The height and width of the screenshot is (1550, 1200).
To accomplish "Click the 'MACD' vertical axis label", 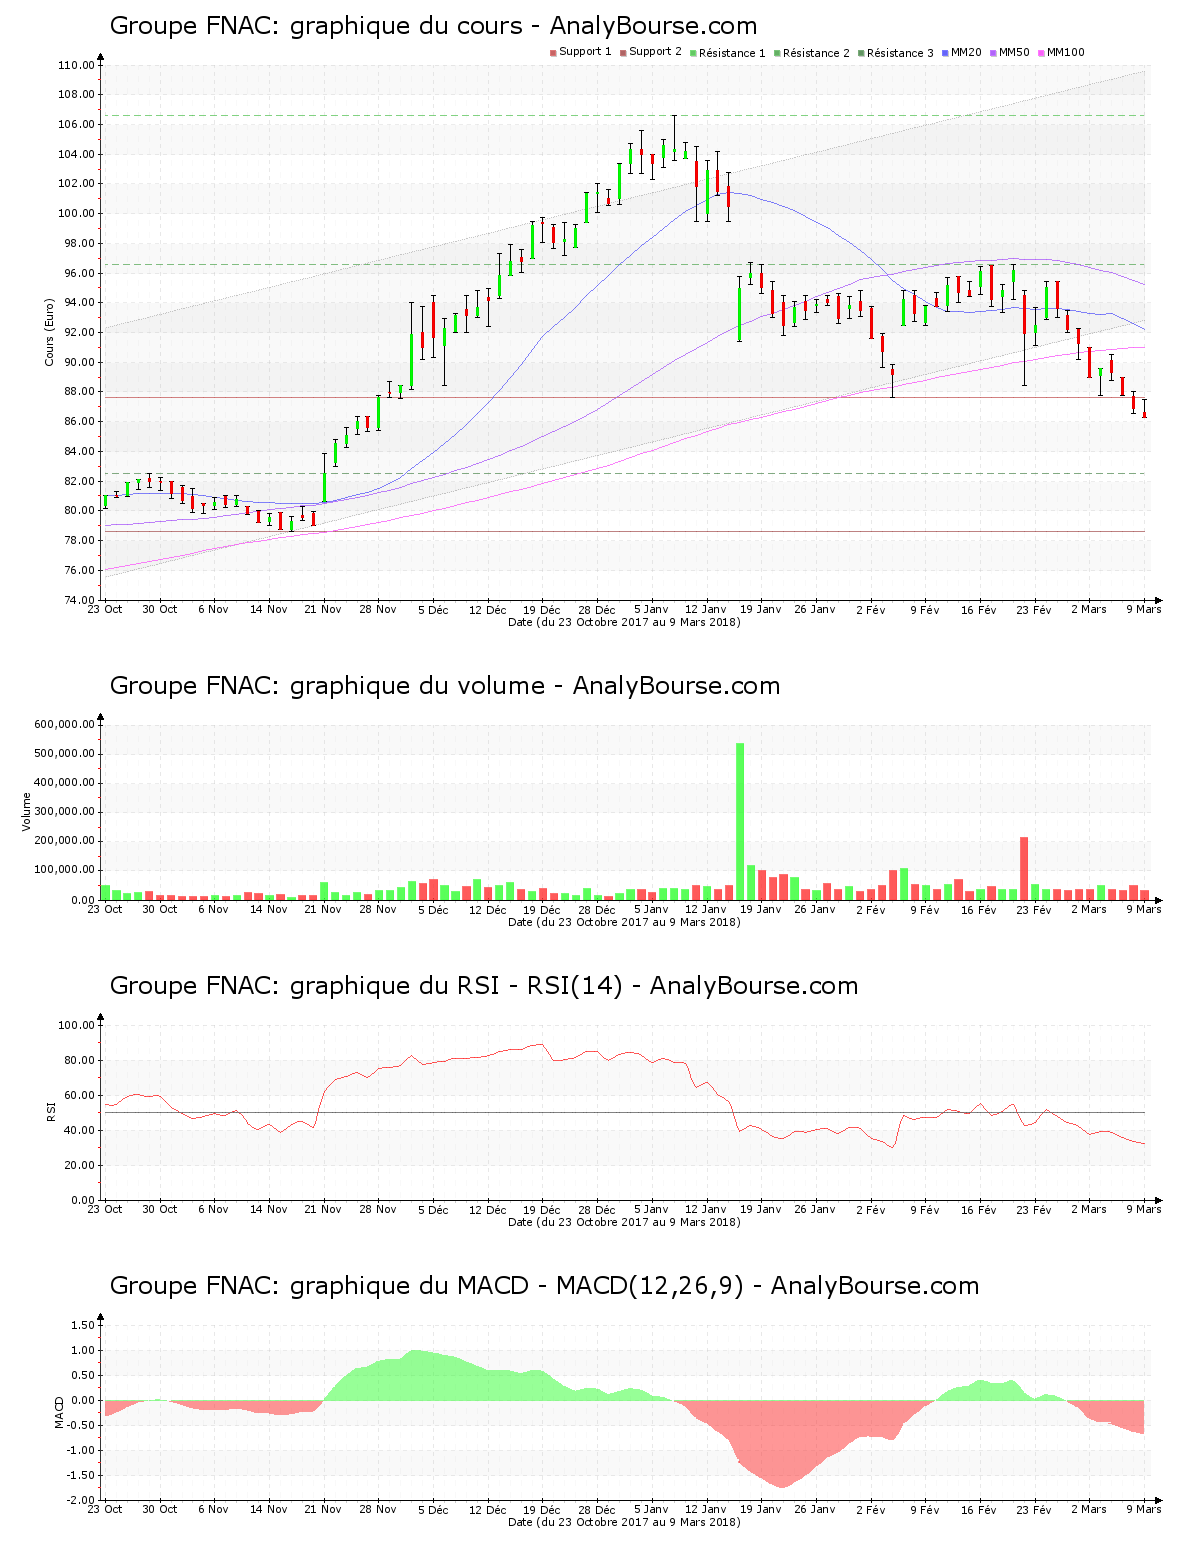I will [59, 1412].
